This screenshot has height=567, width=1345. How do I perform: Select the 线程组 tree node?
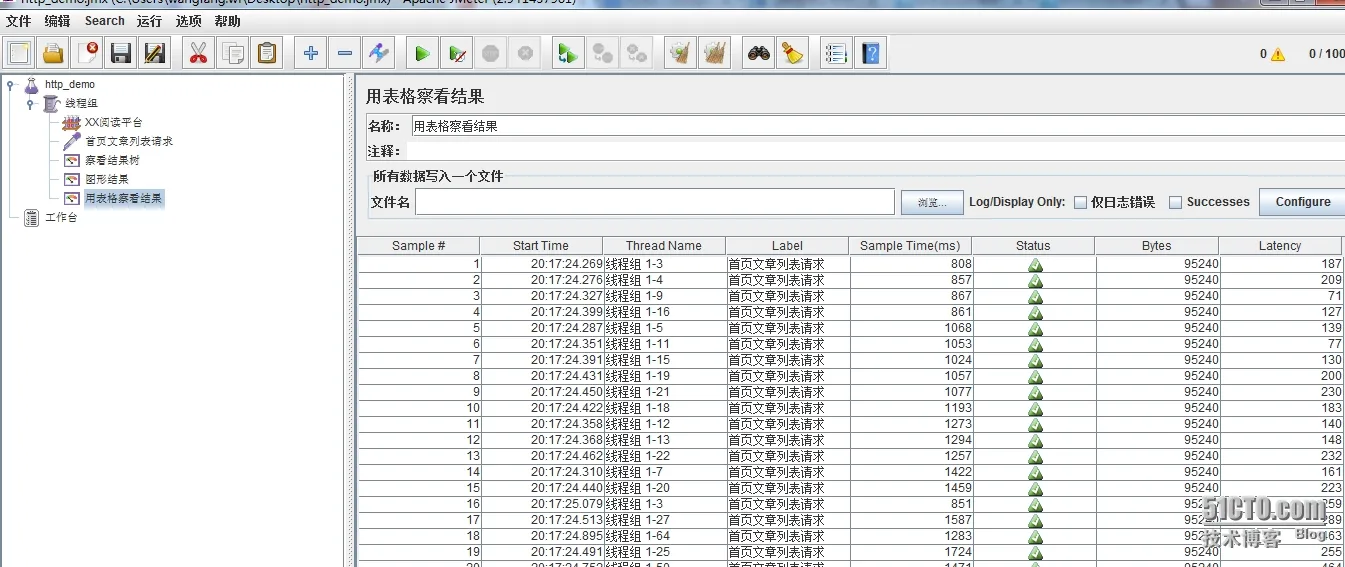point(82,103)
